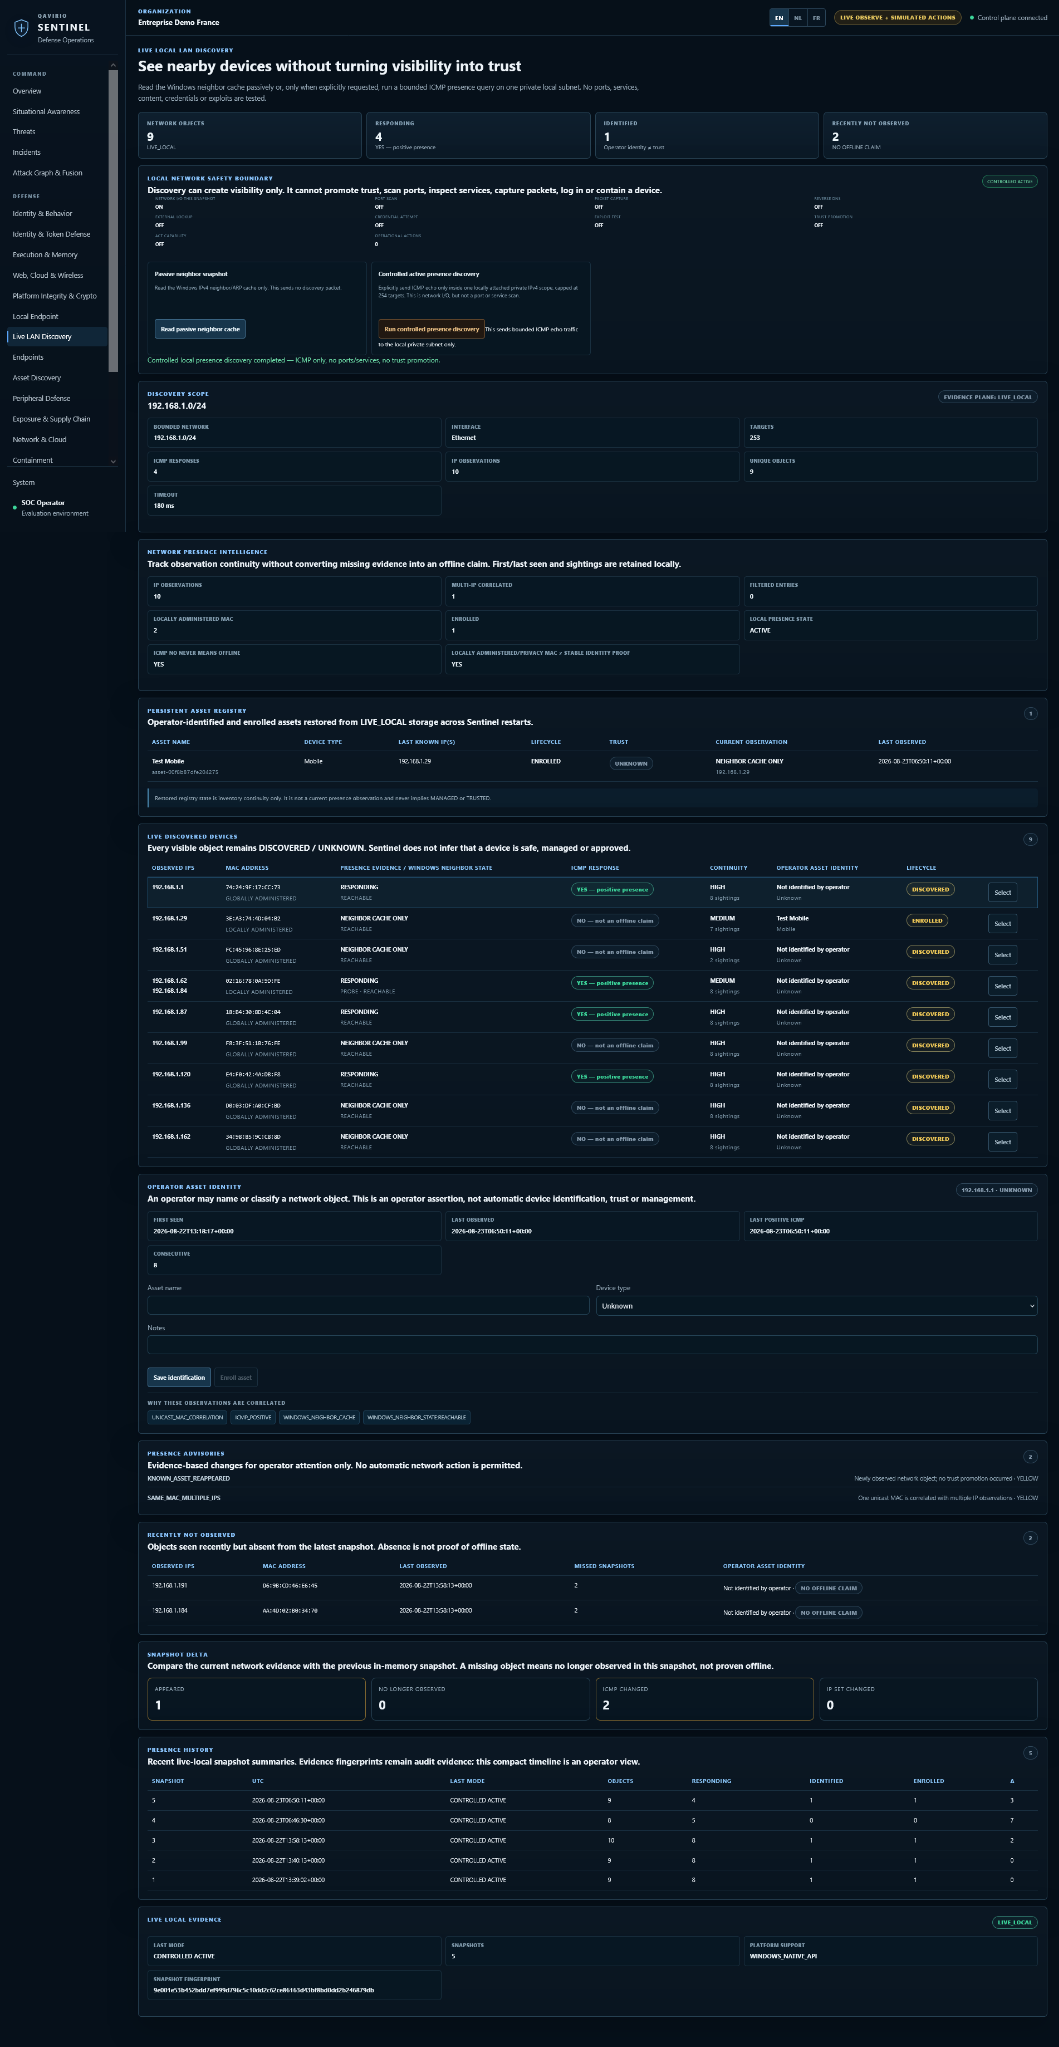
Task: Click the SAME_MAC_MULTIPLE_IPS advisory
Action: (184, 1497)
